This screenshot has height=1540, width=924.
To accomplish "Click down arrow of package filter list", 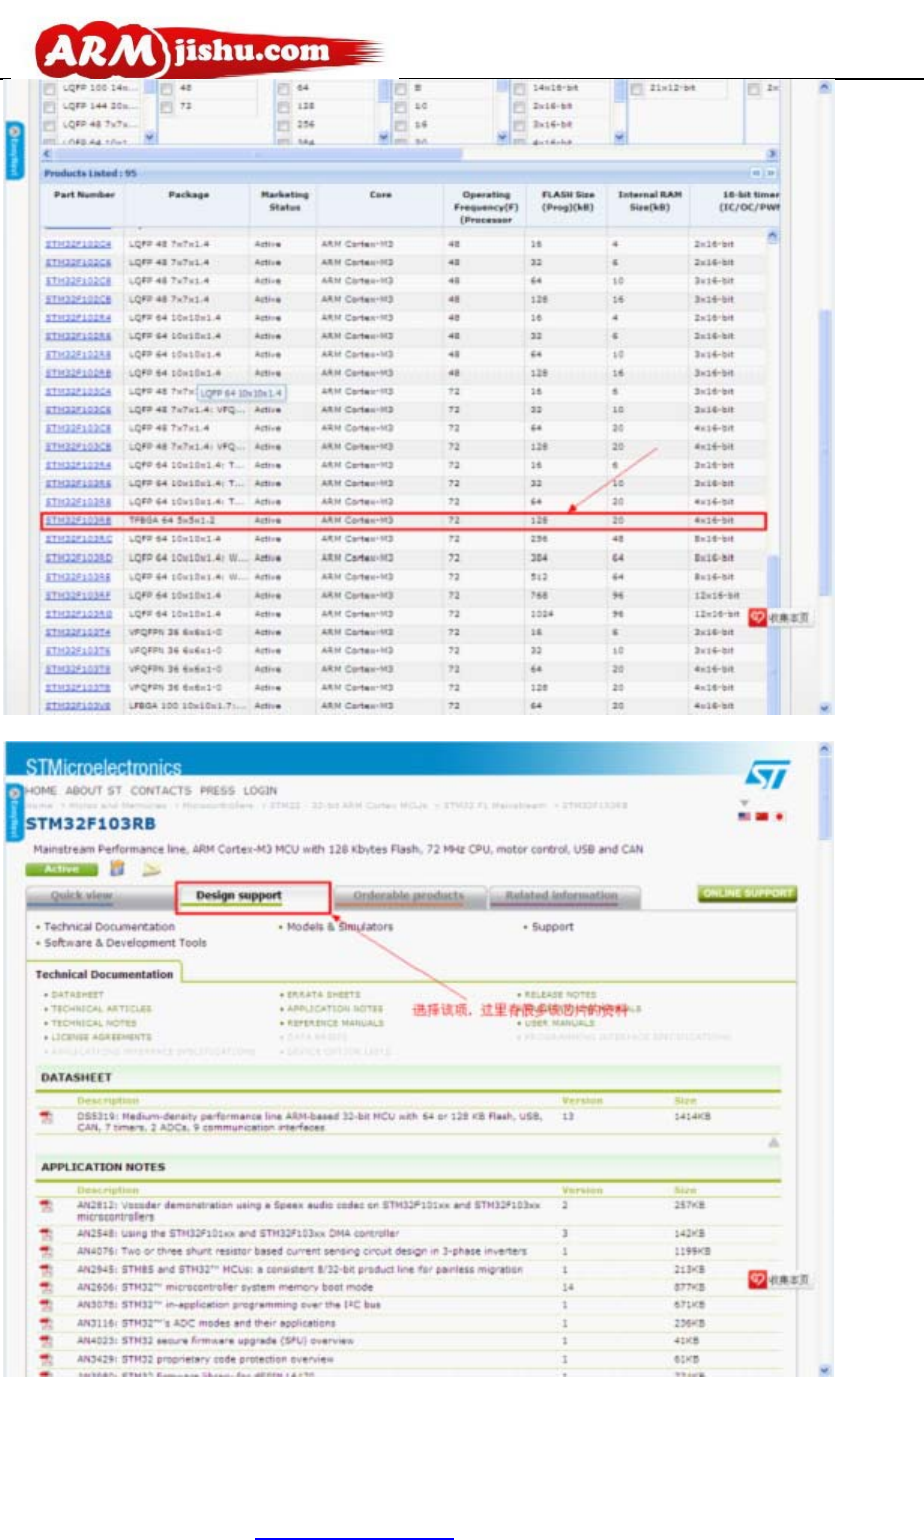I will [x=149, y=137].
